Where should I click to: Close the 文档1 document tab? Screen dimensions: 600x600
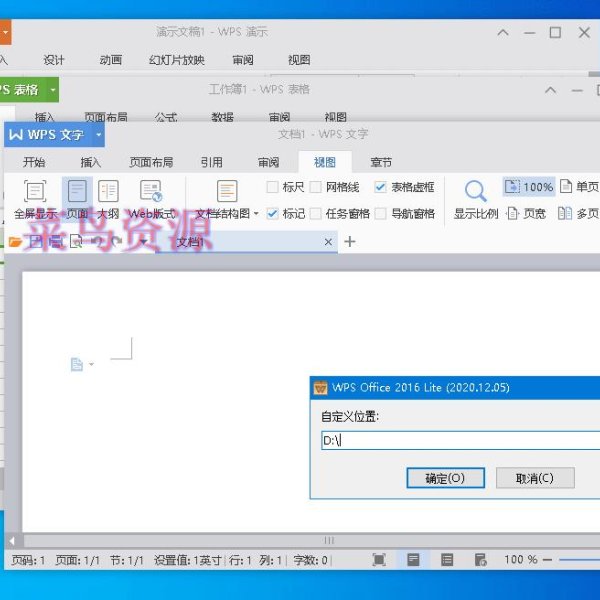point(328,242)
